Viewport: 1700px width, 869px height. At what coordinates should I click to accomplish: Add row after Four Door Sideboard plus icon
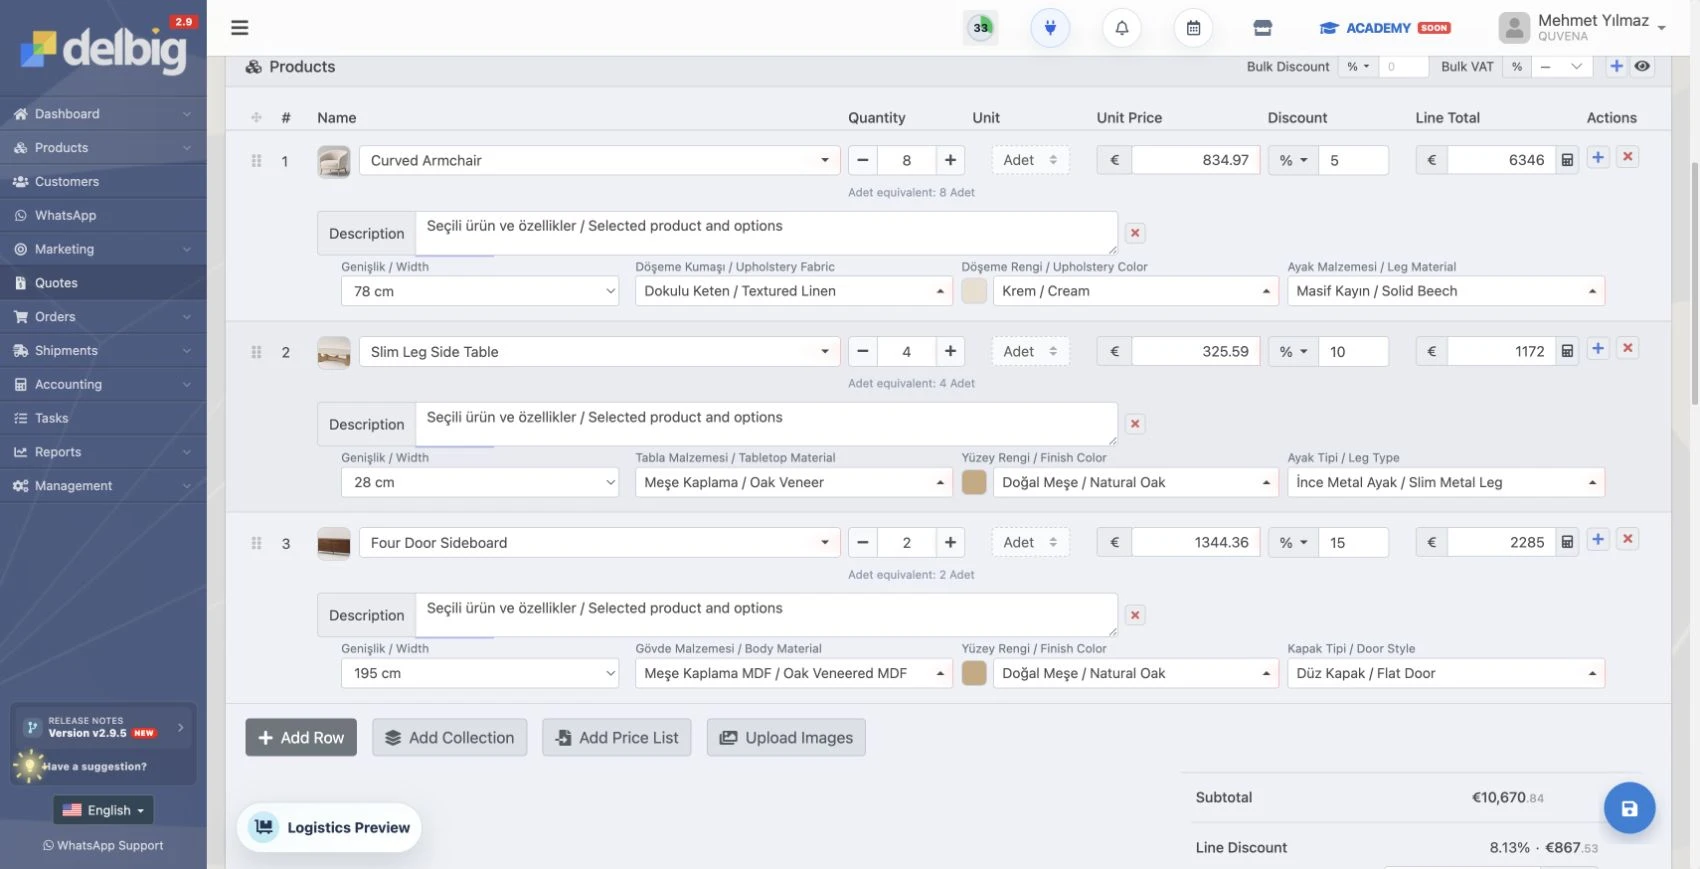tap(1598, 539)
